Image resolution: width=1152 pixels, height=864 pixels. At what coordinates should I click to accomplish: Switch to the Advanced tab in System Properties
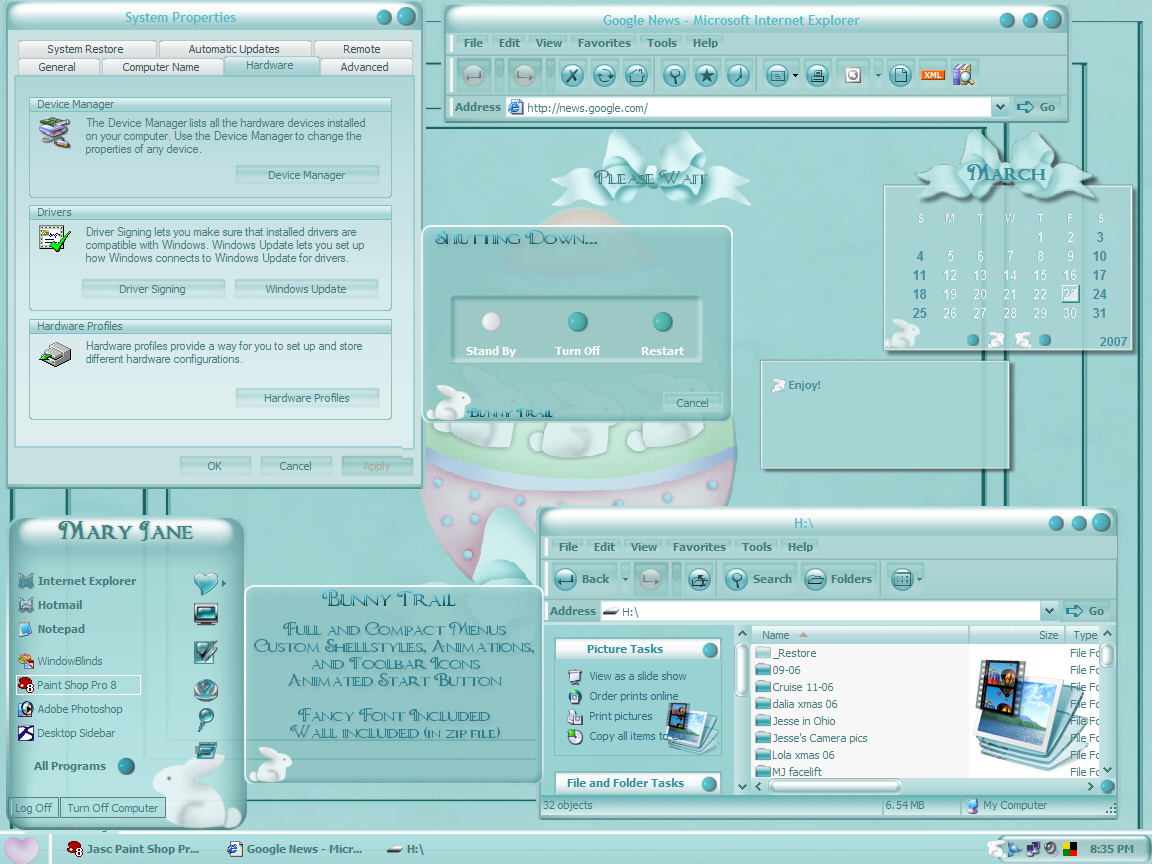(364, 67)
